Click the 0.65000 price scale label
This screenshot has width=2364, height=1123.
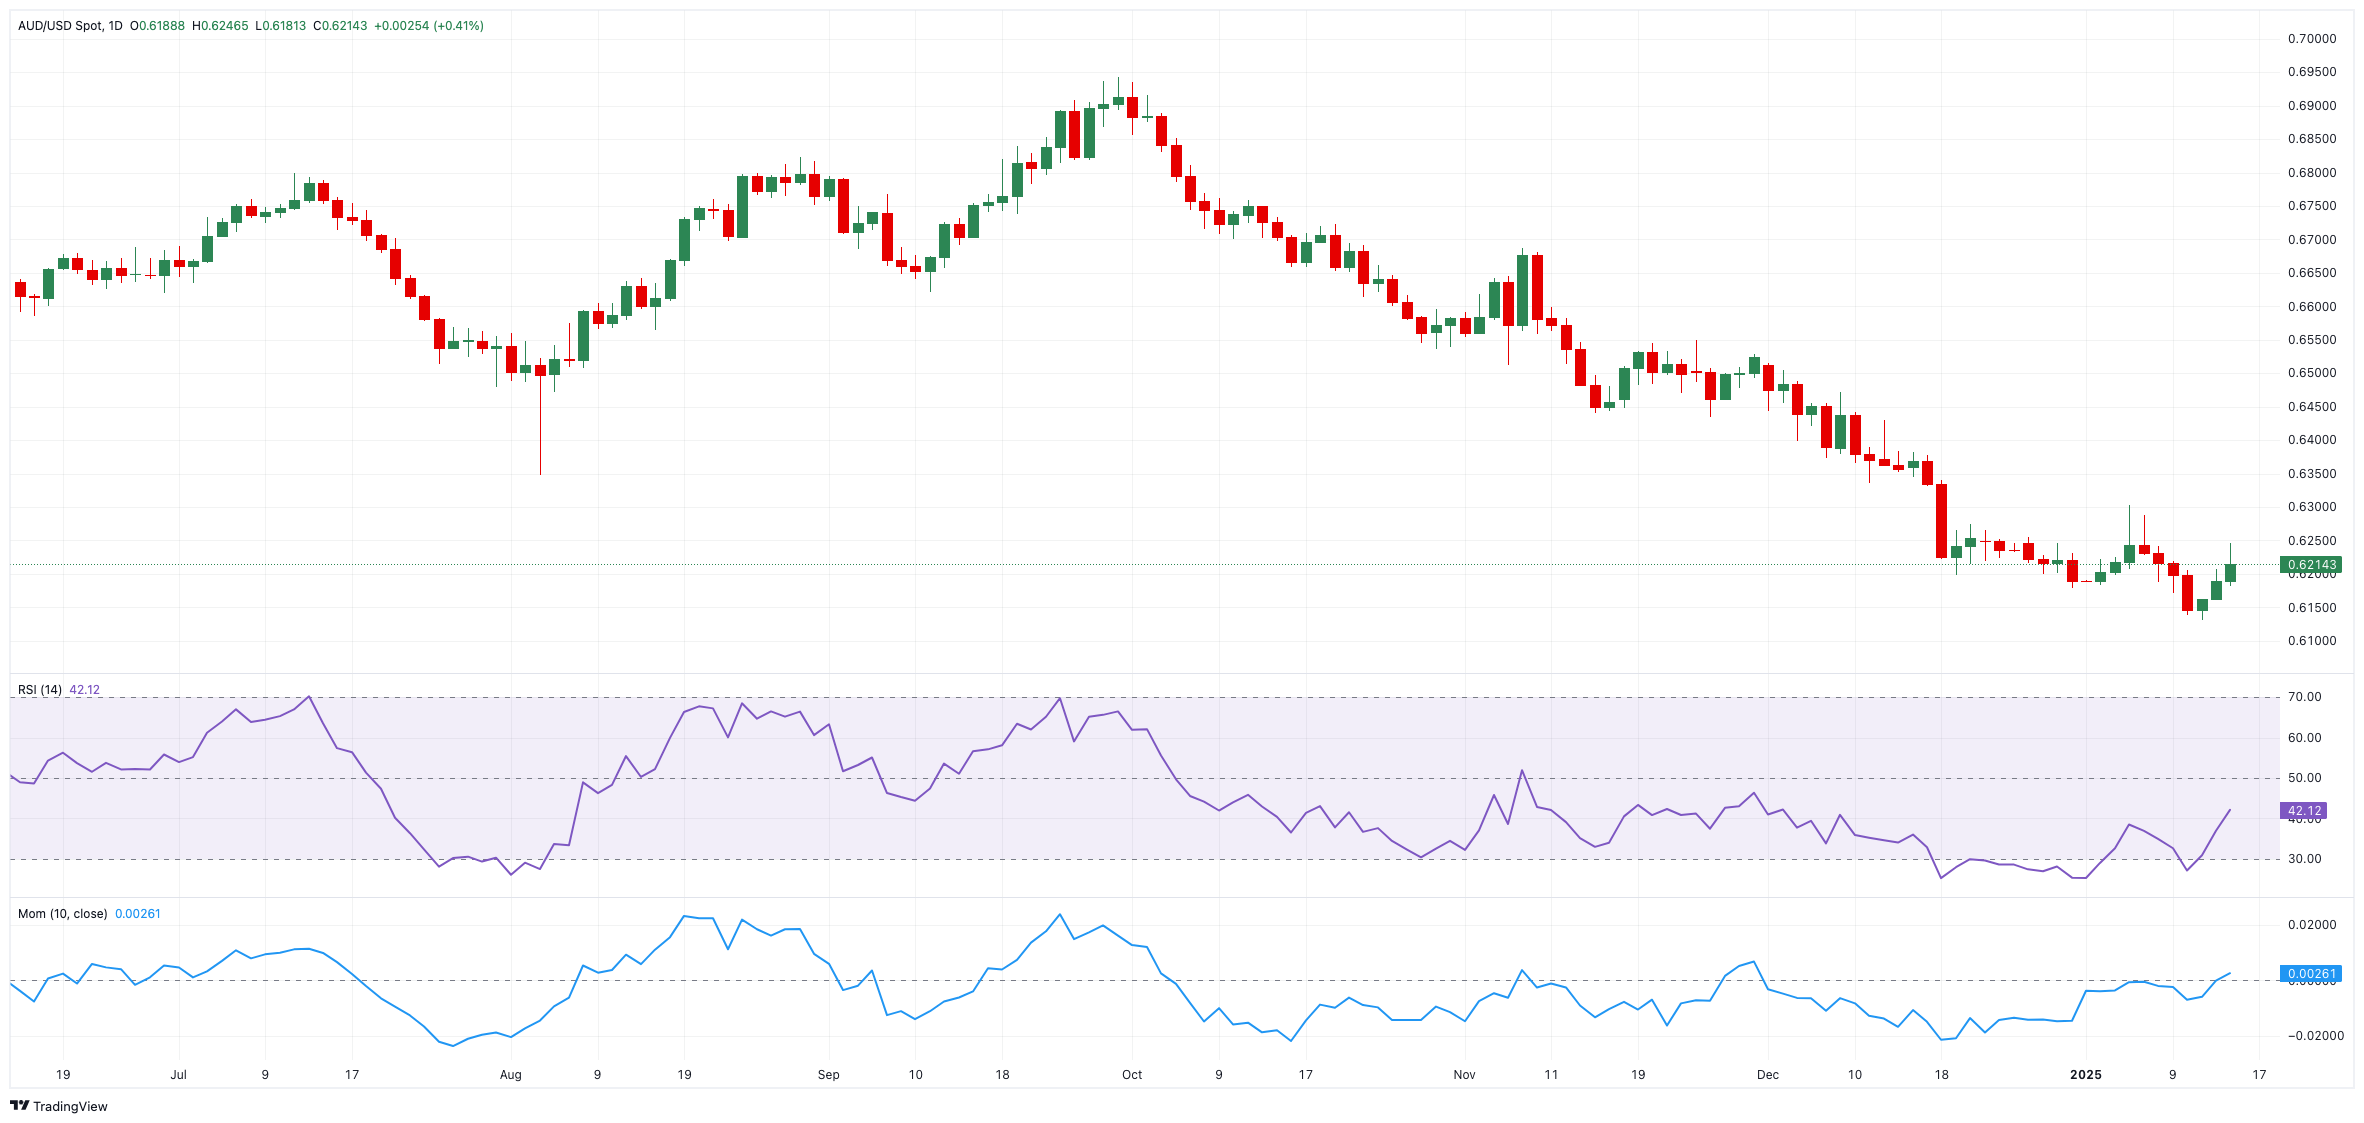2312,373
